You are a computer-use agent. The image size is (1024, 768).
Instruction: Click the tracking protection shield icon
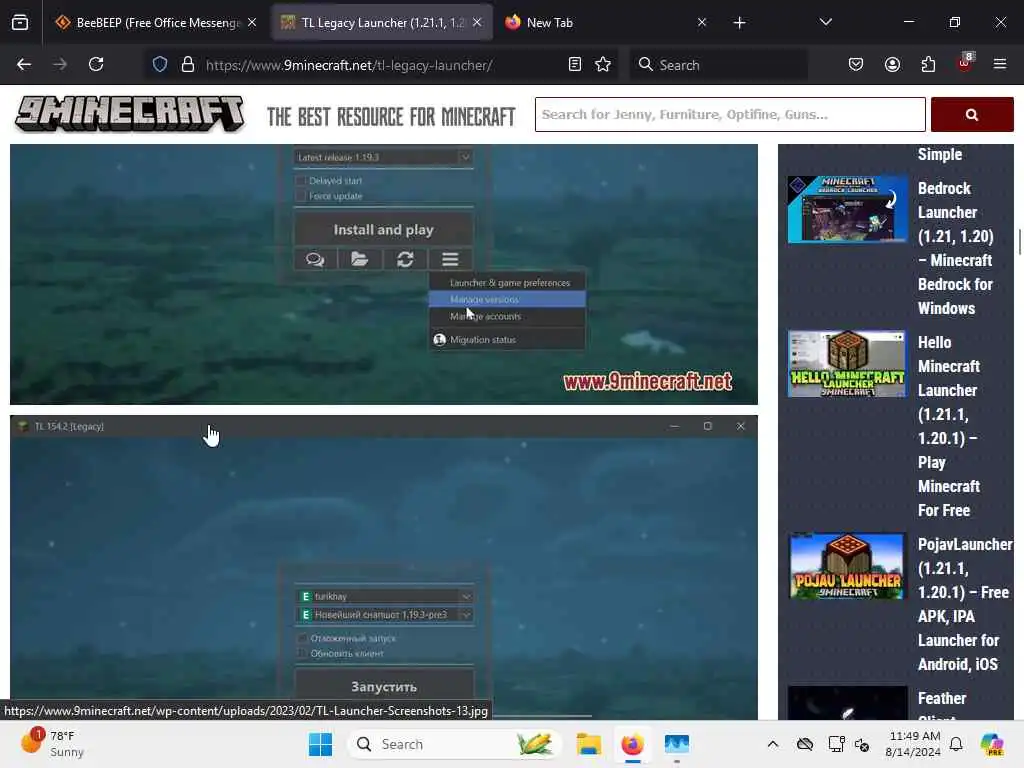[160, 65]
